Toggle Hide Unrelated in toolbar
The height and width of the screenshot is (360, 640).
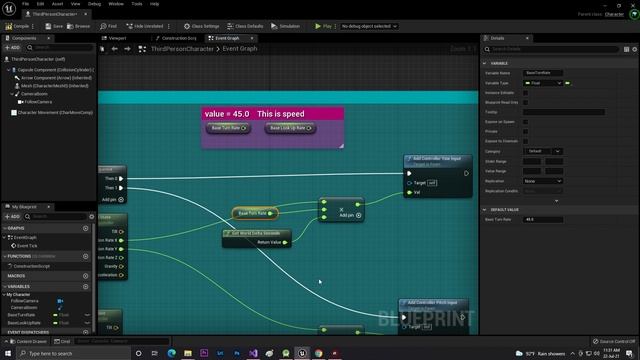144,26
